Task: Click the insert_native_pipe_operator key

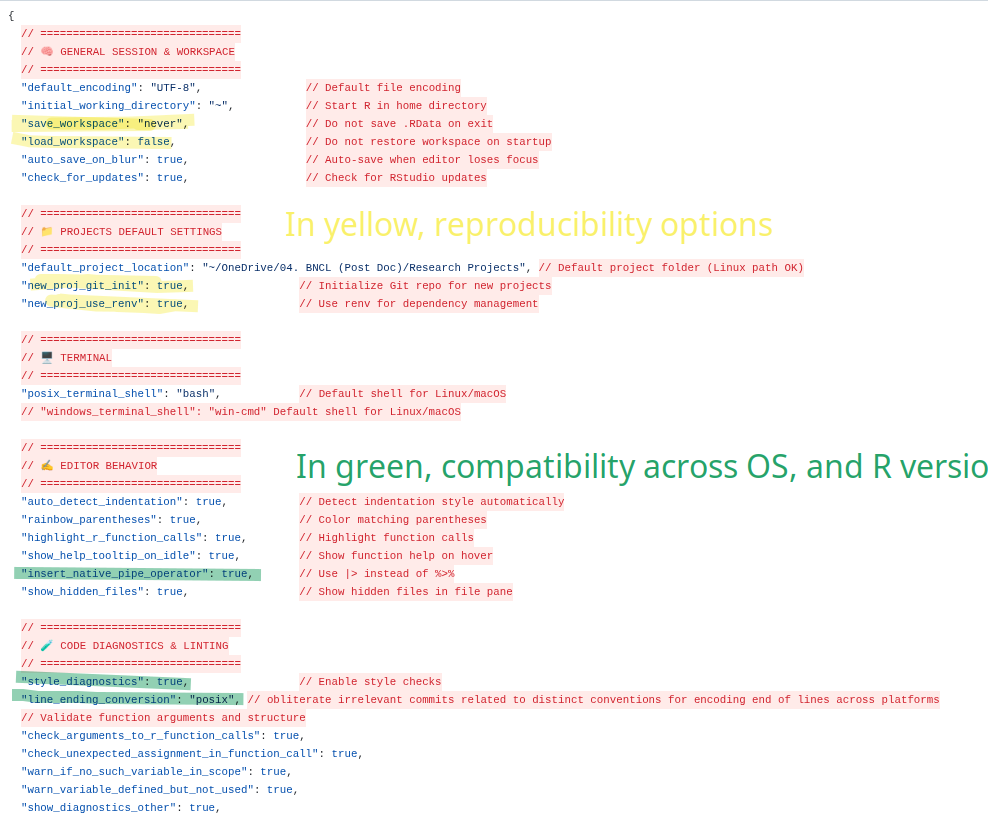Action: [x=114, y=574]
